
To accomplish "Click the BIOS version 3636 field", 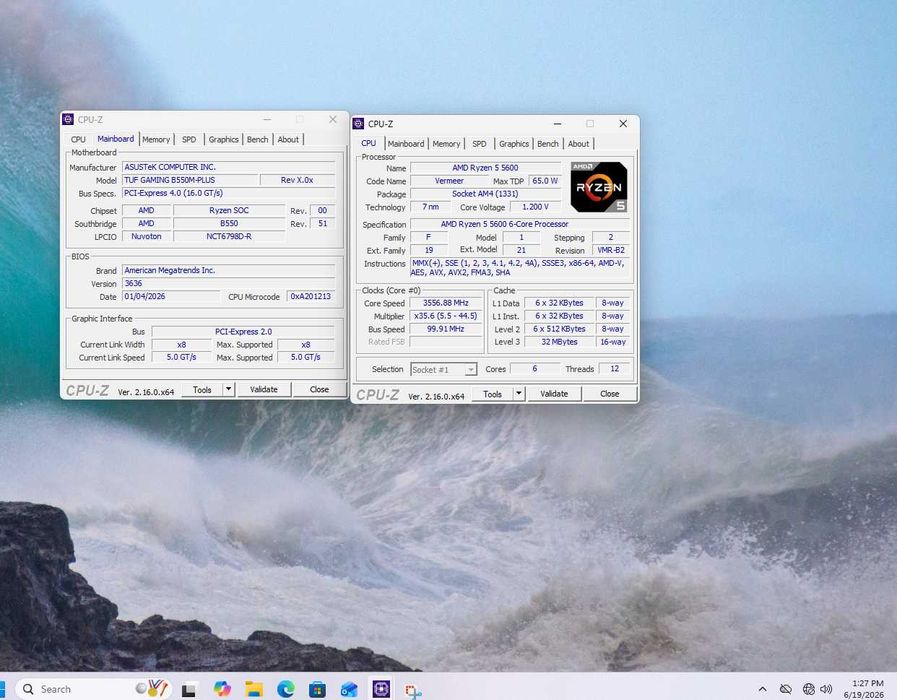I will click(229, 283).
